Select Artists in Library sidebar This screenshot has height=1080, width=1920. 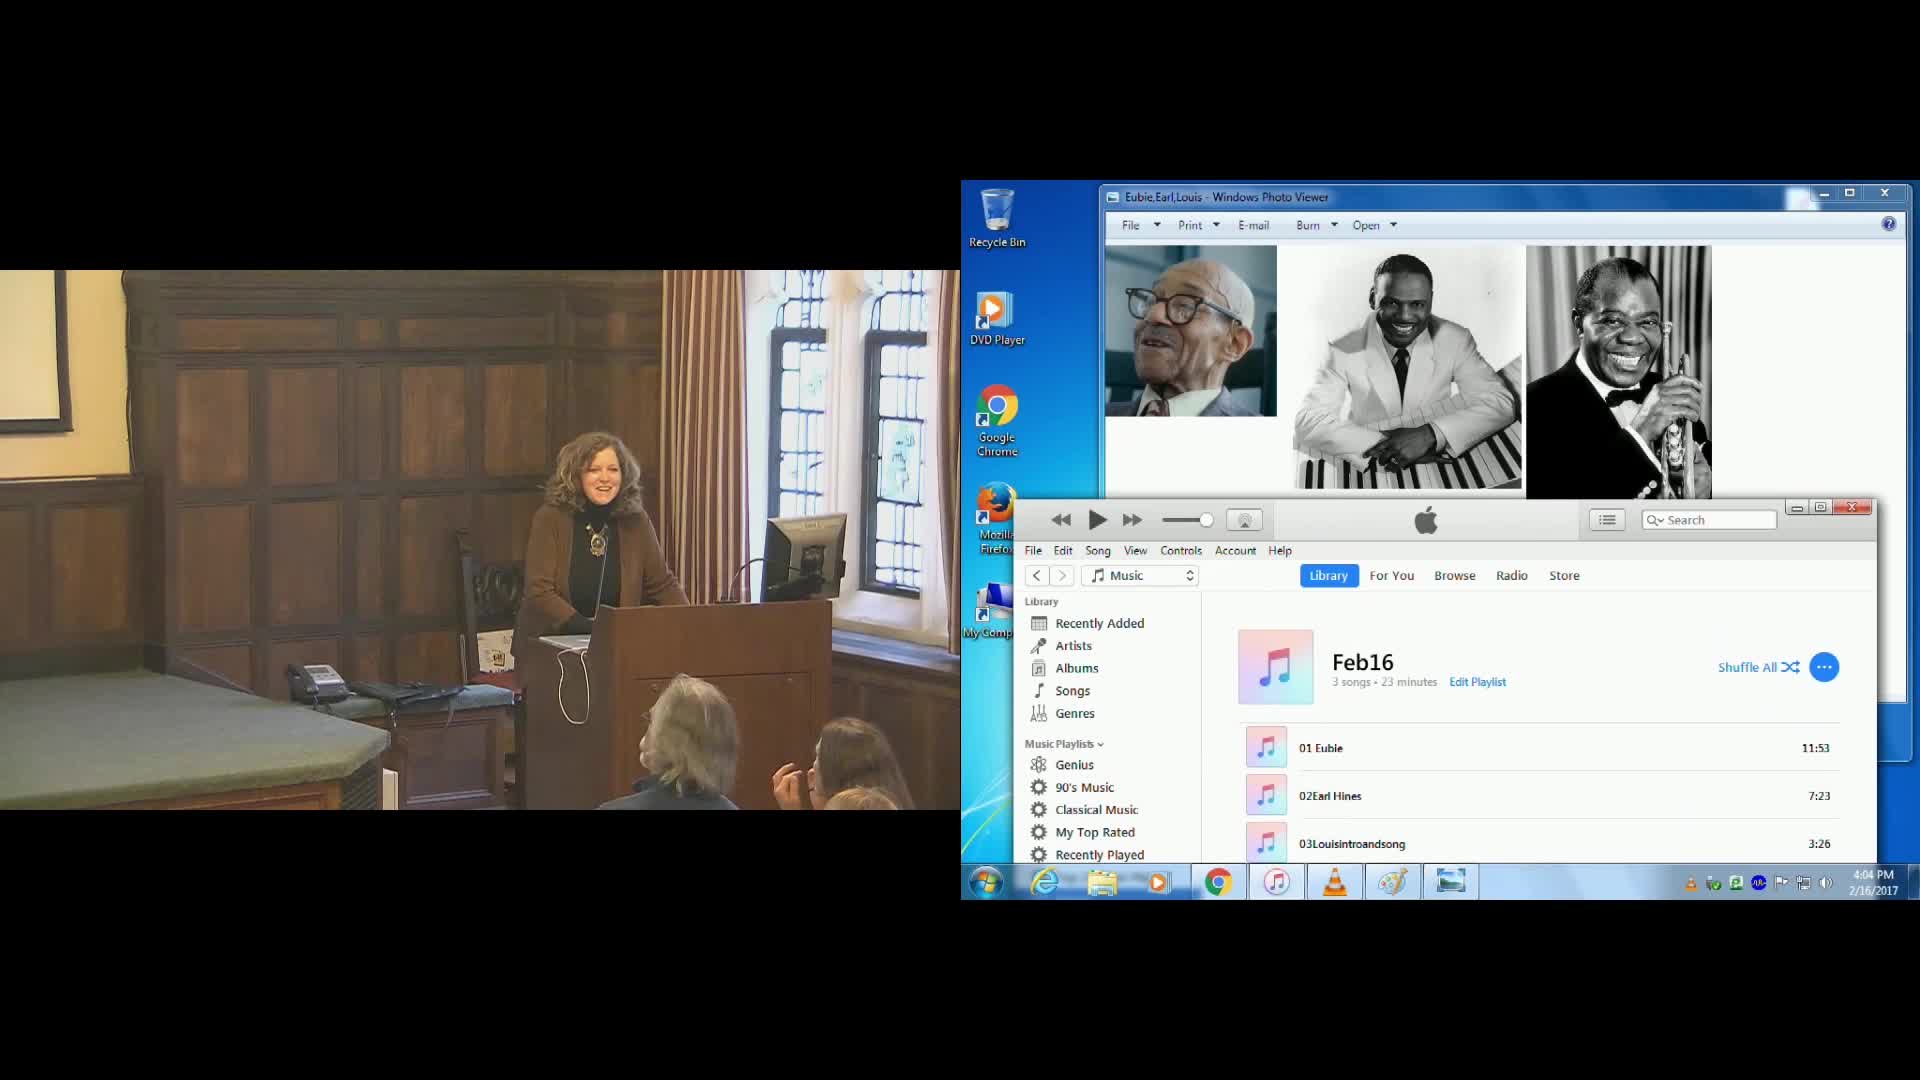pyautogui.click(x=1074, y=646)
